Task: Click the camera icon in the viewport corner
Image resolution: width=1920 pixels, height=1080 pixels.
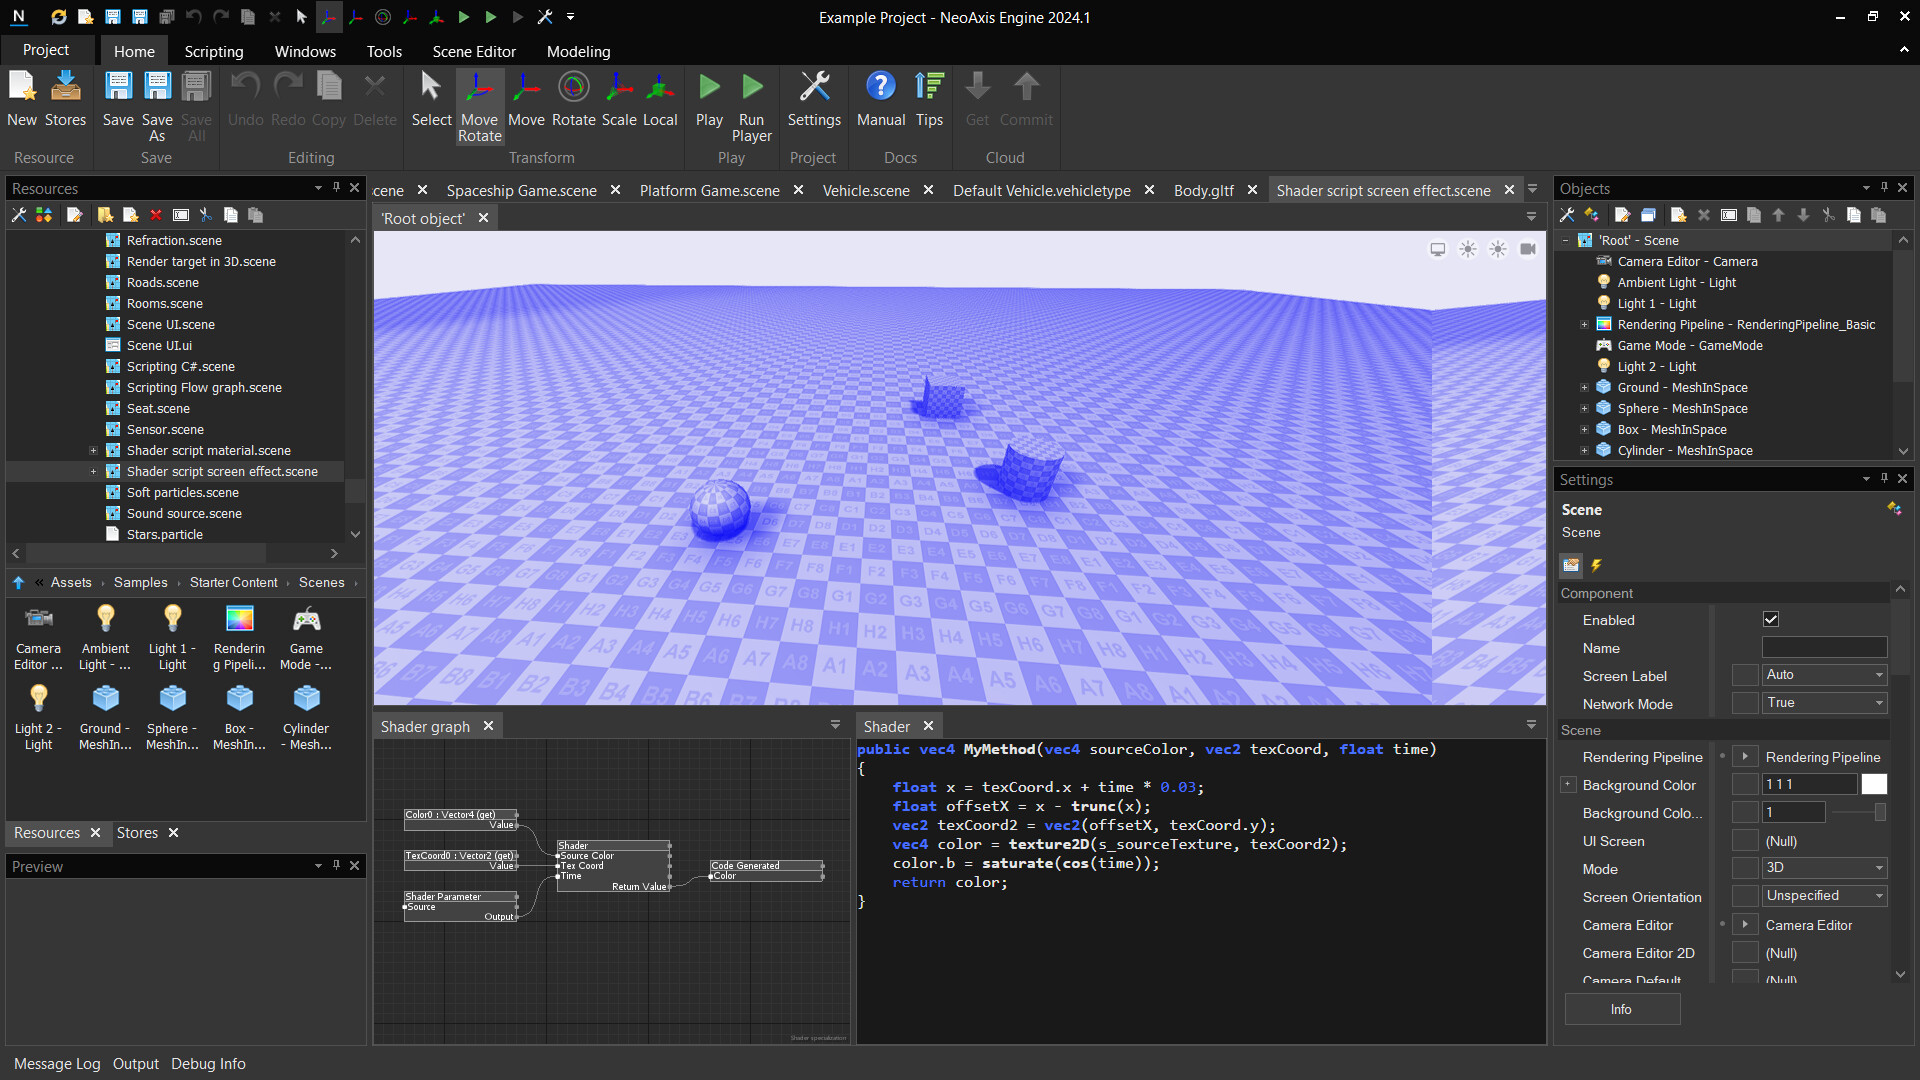Action: coord(1528,249)
